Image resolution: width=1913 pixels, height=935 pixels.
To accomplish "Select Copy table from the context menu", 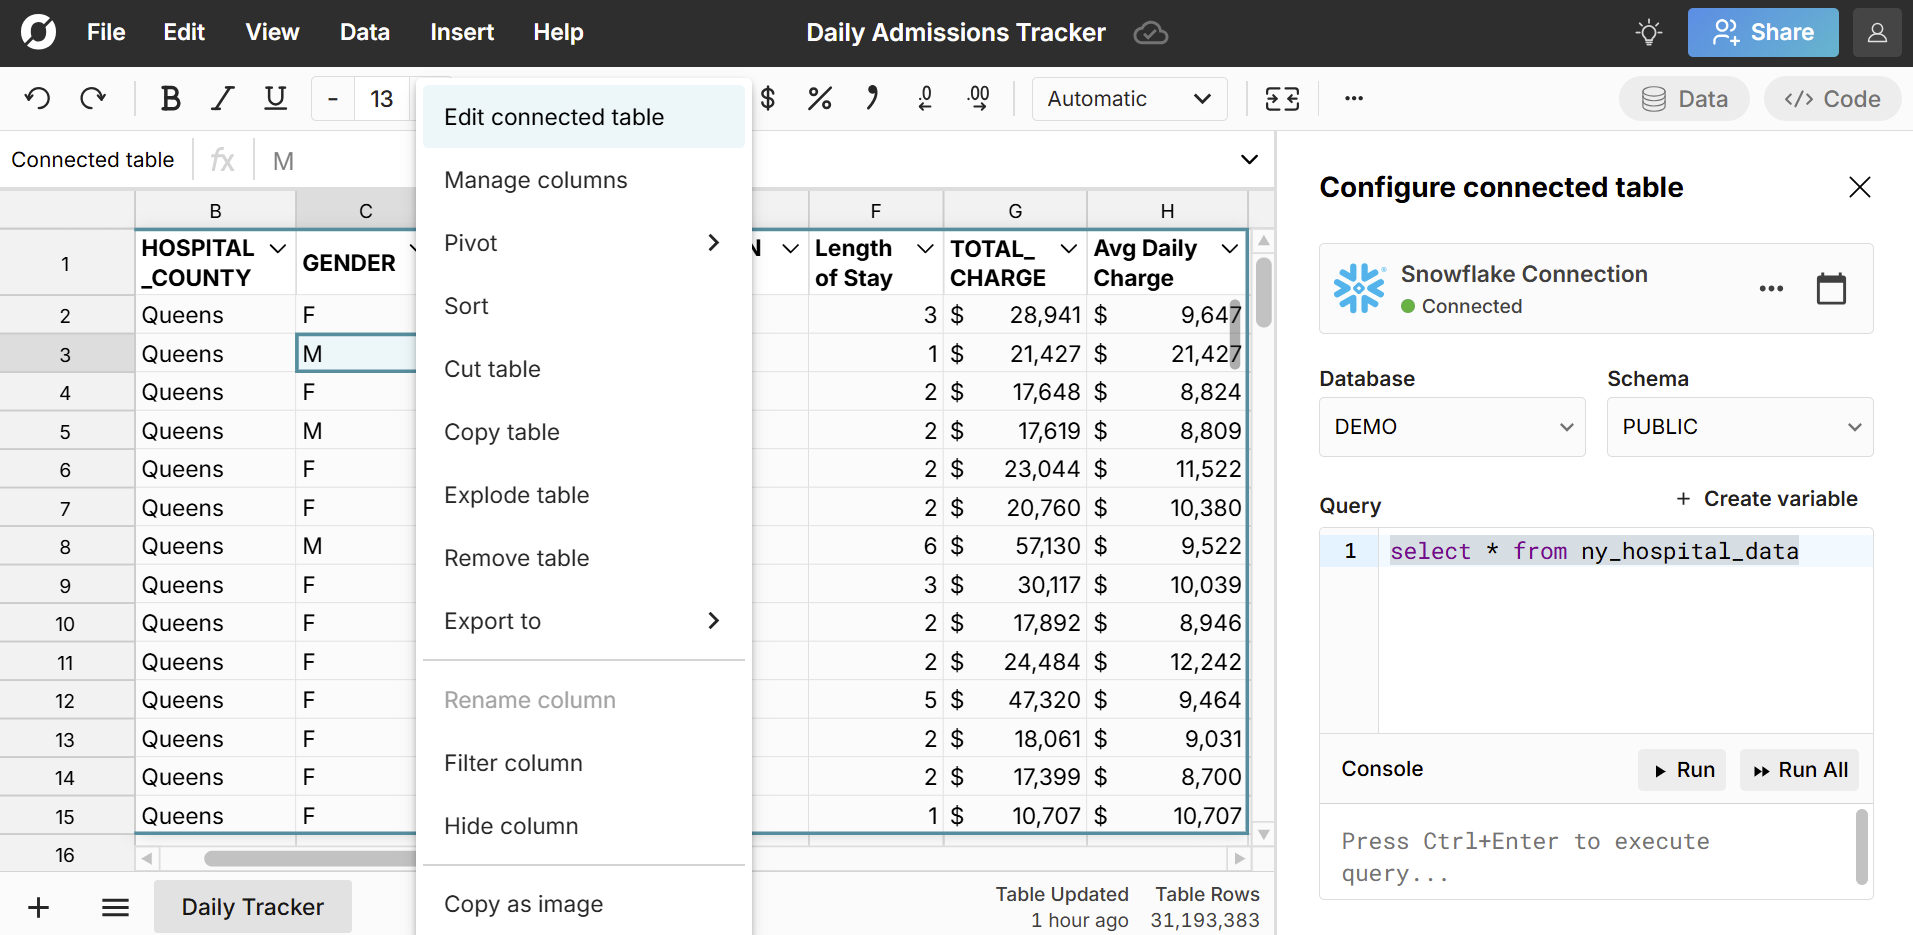I will point(502,432).
